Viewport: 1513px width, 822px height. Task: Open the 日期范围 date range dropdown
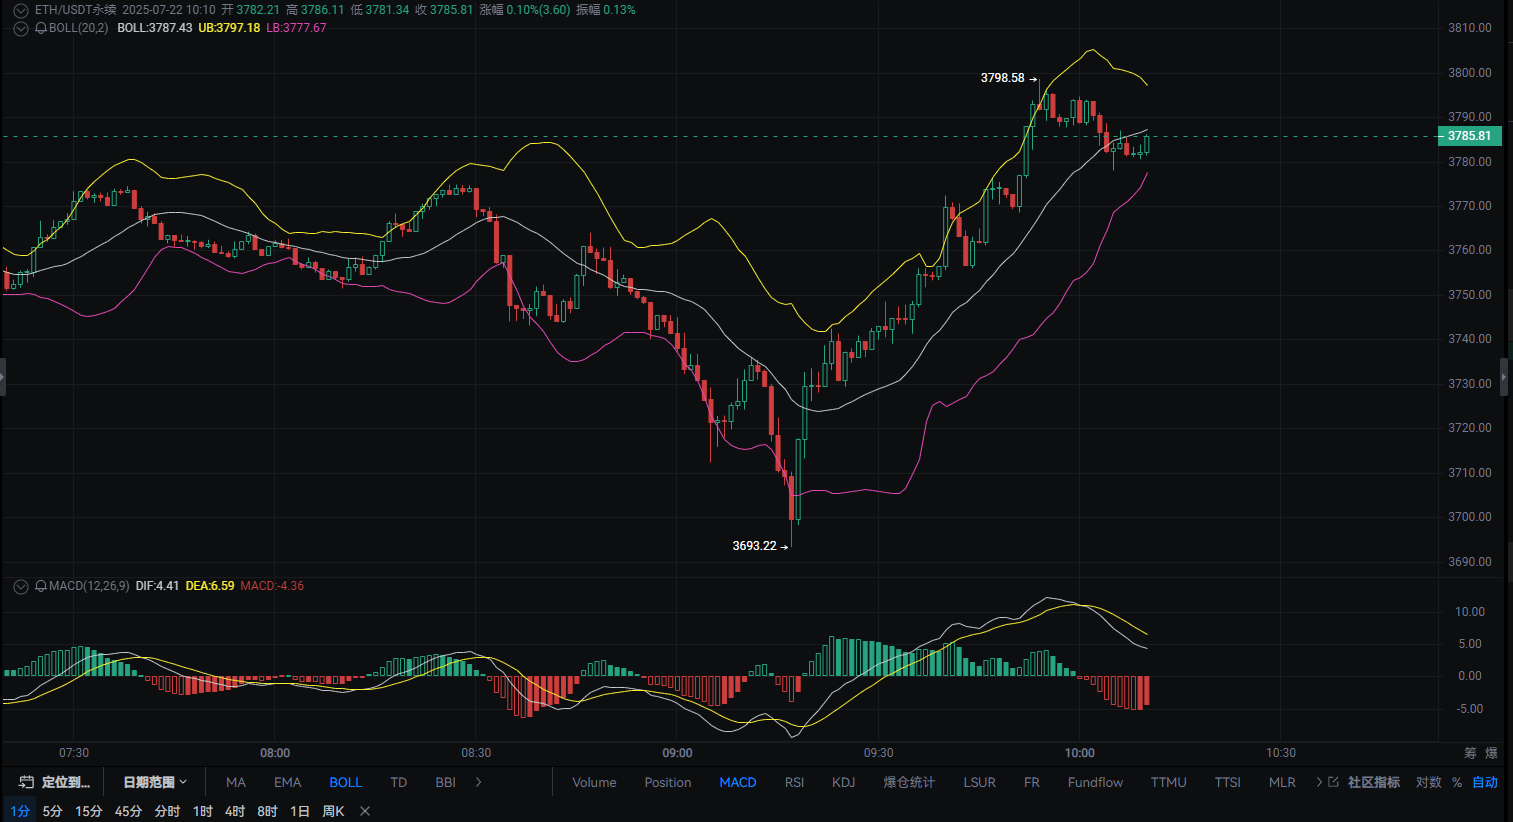click(155, 782)
